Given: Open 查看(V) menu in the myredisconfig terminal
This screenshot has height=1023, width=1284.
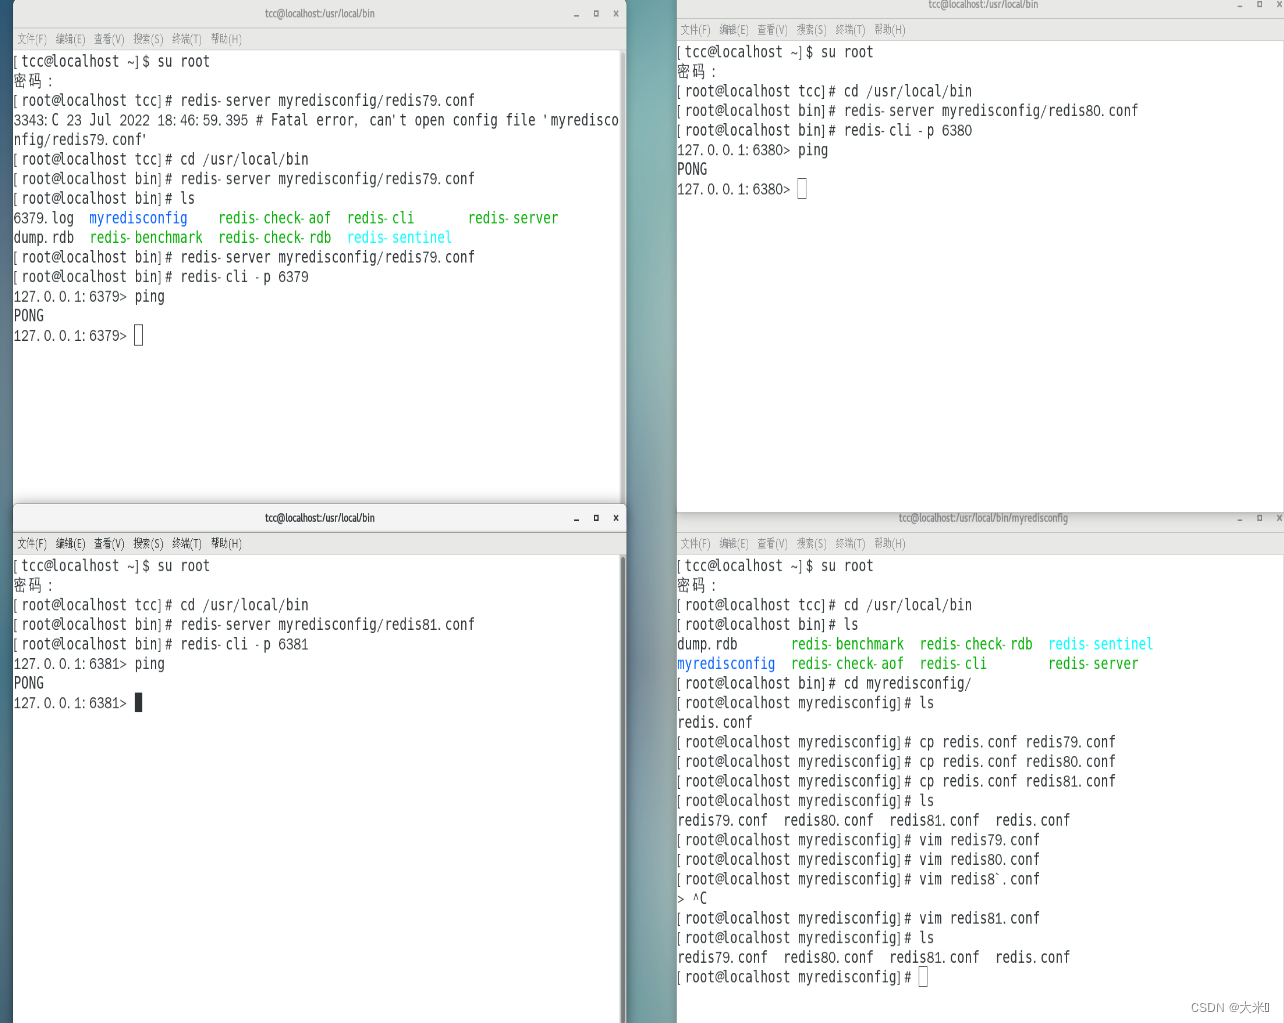Looking at the screenshot, I should 772,544.
